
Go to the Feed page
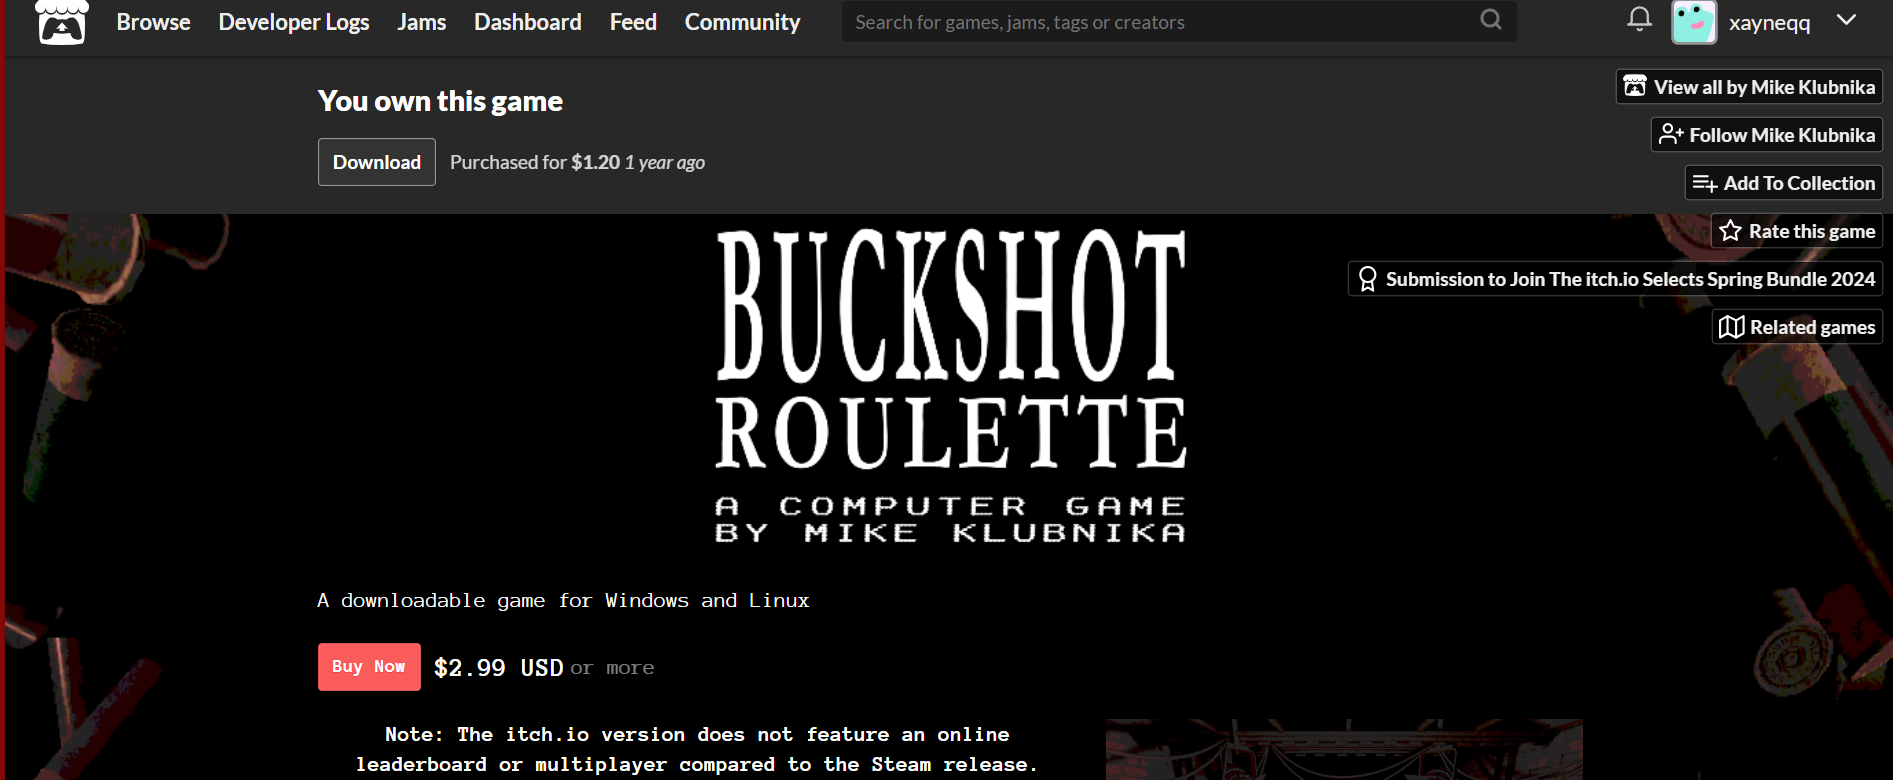[633, 22]
